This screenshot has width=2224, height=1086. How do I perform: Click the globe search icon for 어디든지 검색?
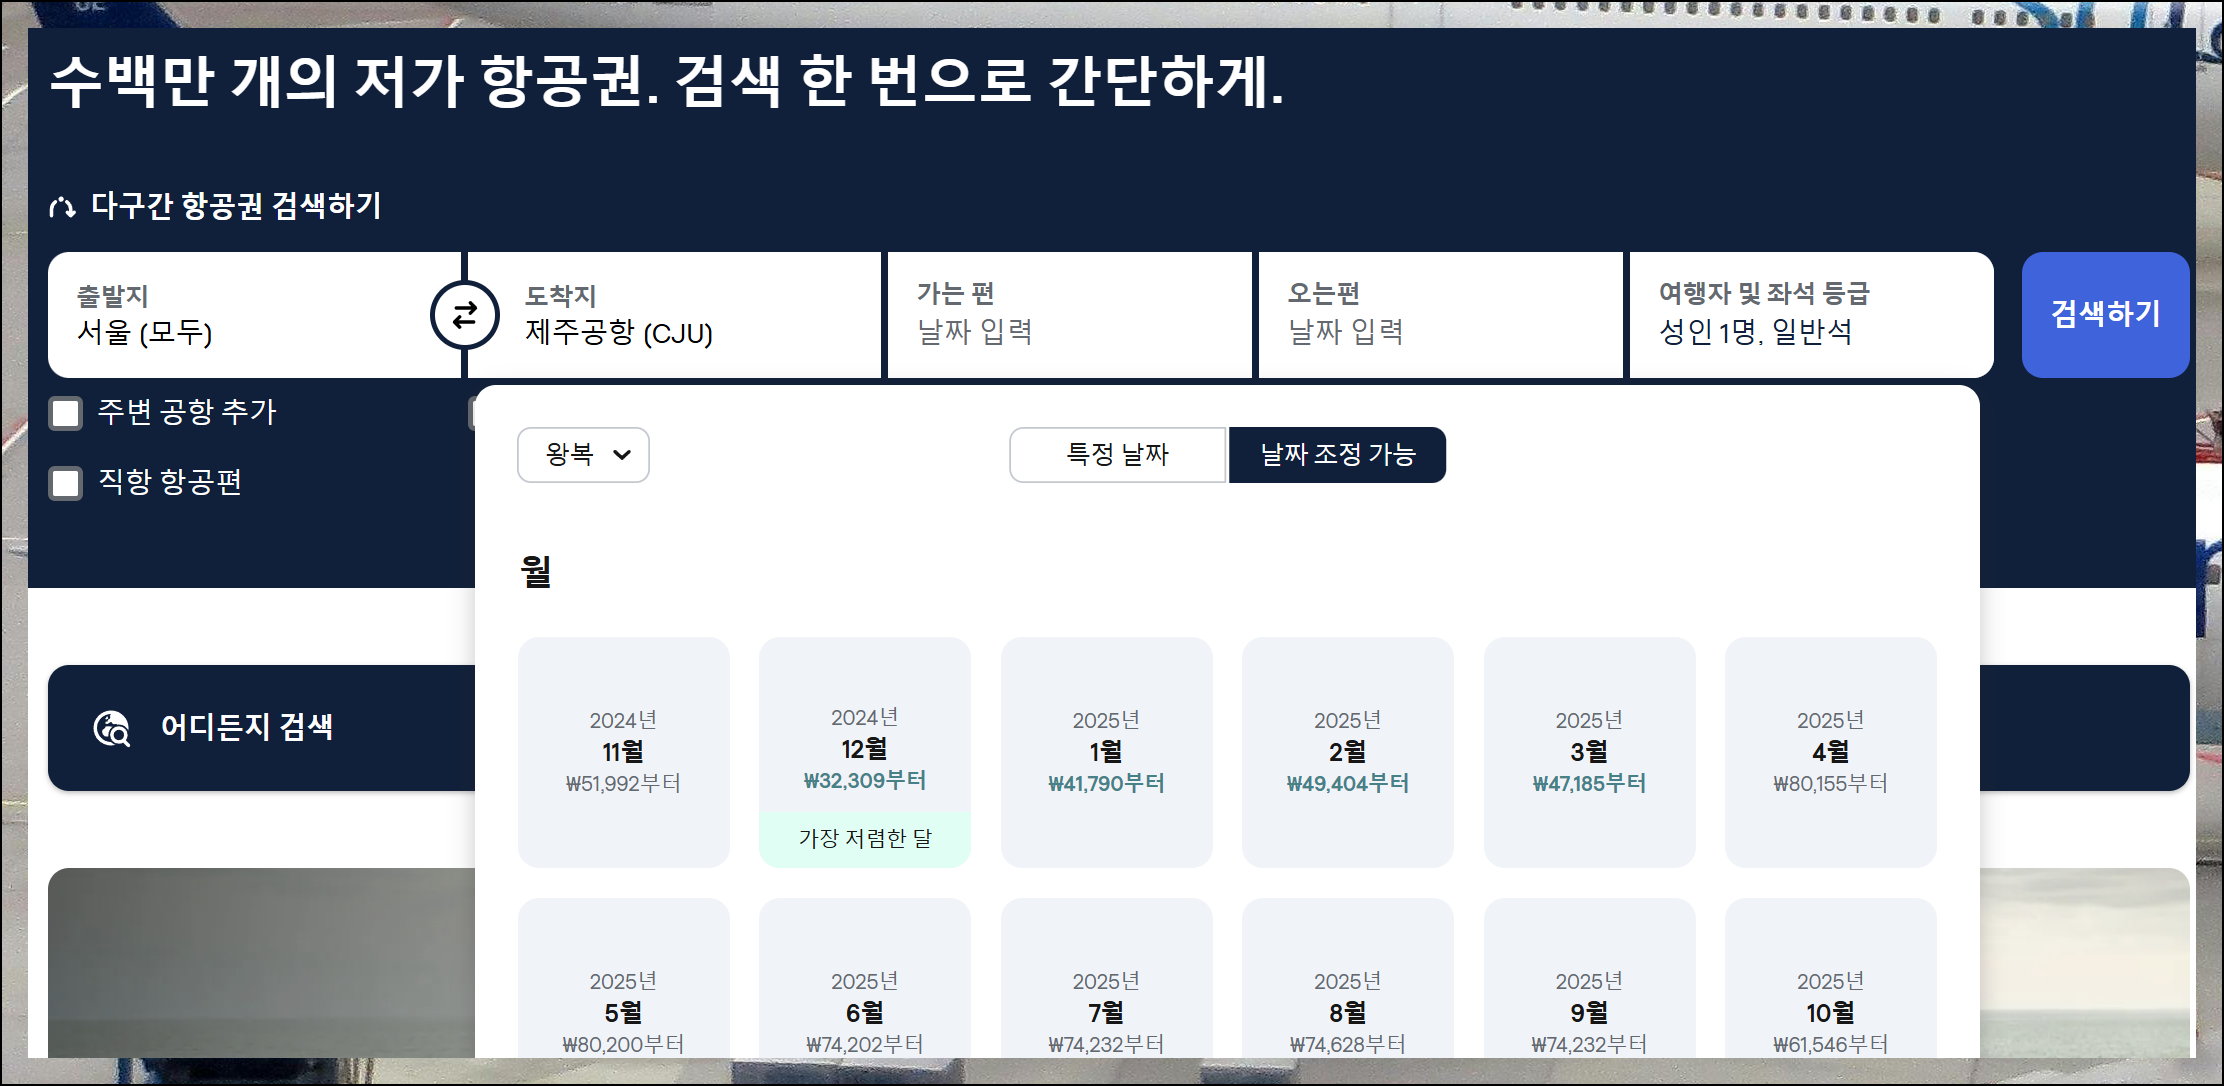click(x=112, y=728)
